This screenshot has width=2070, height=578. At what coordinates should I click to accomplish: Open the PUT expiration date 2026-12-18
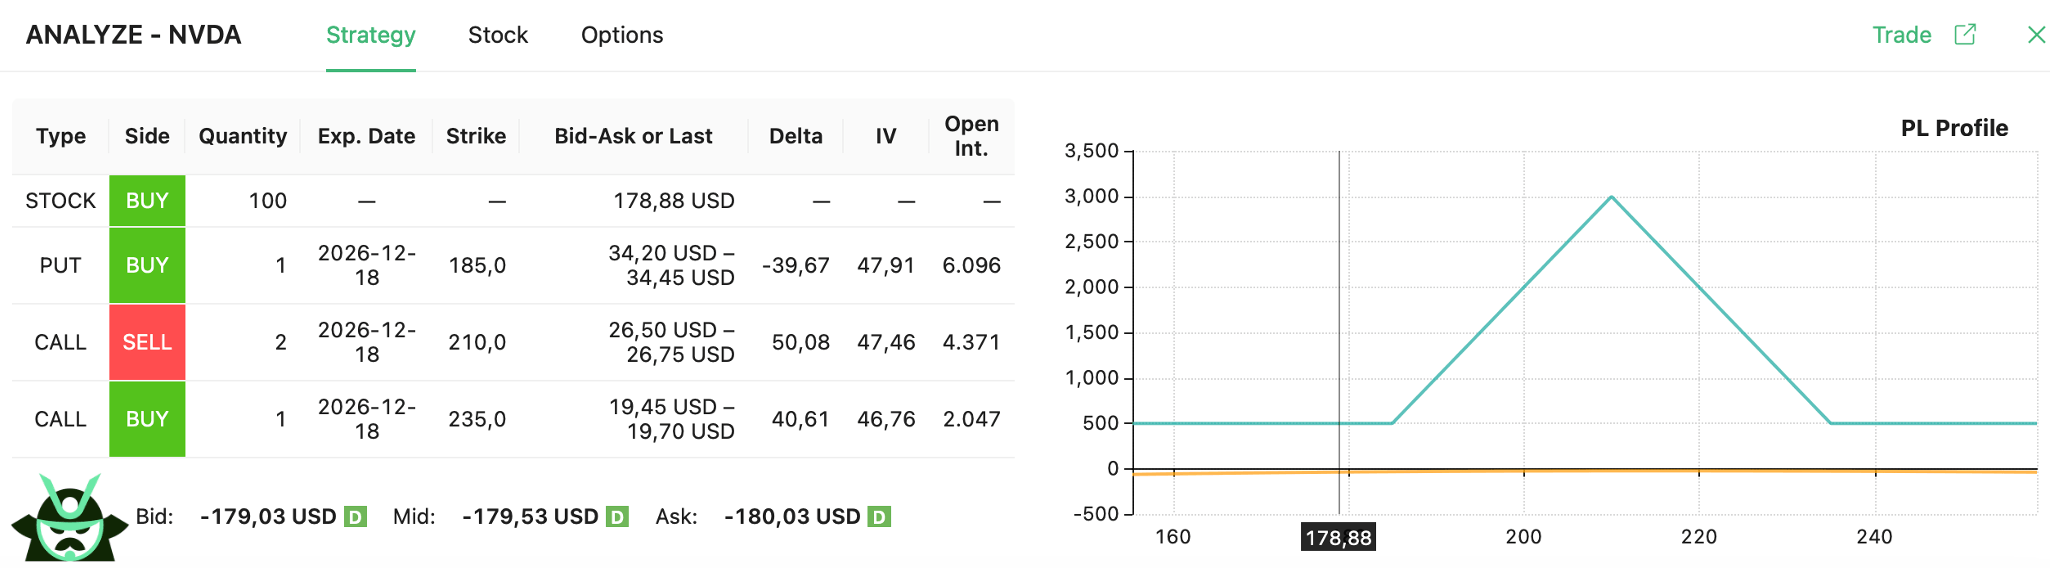367,265
